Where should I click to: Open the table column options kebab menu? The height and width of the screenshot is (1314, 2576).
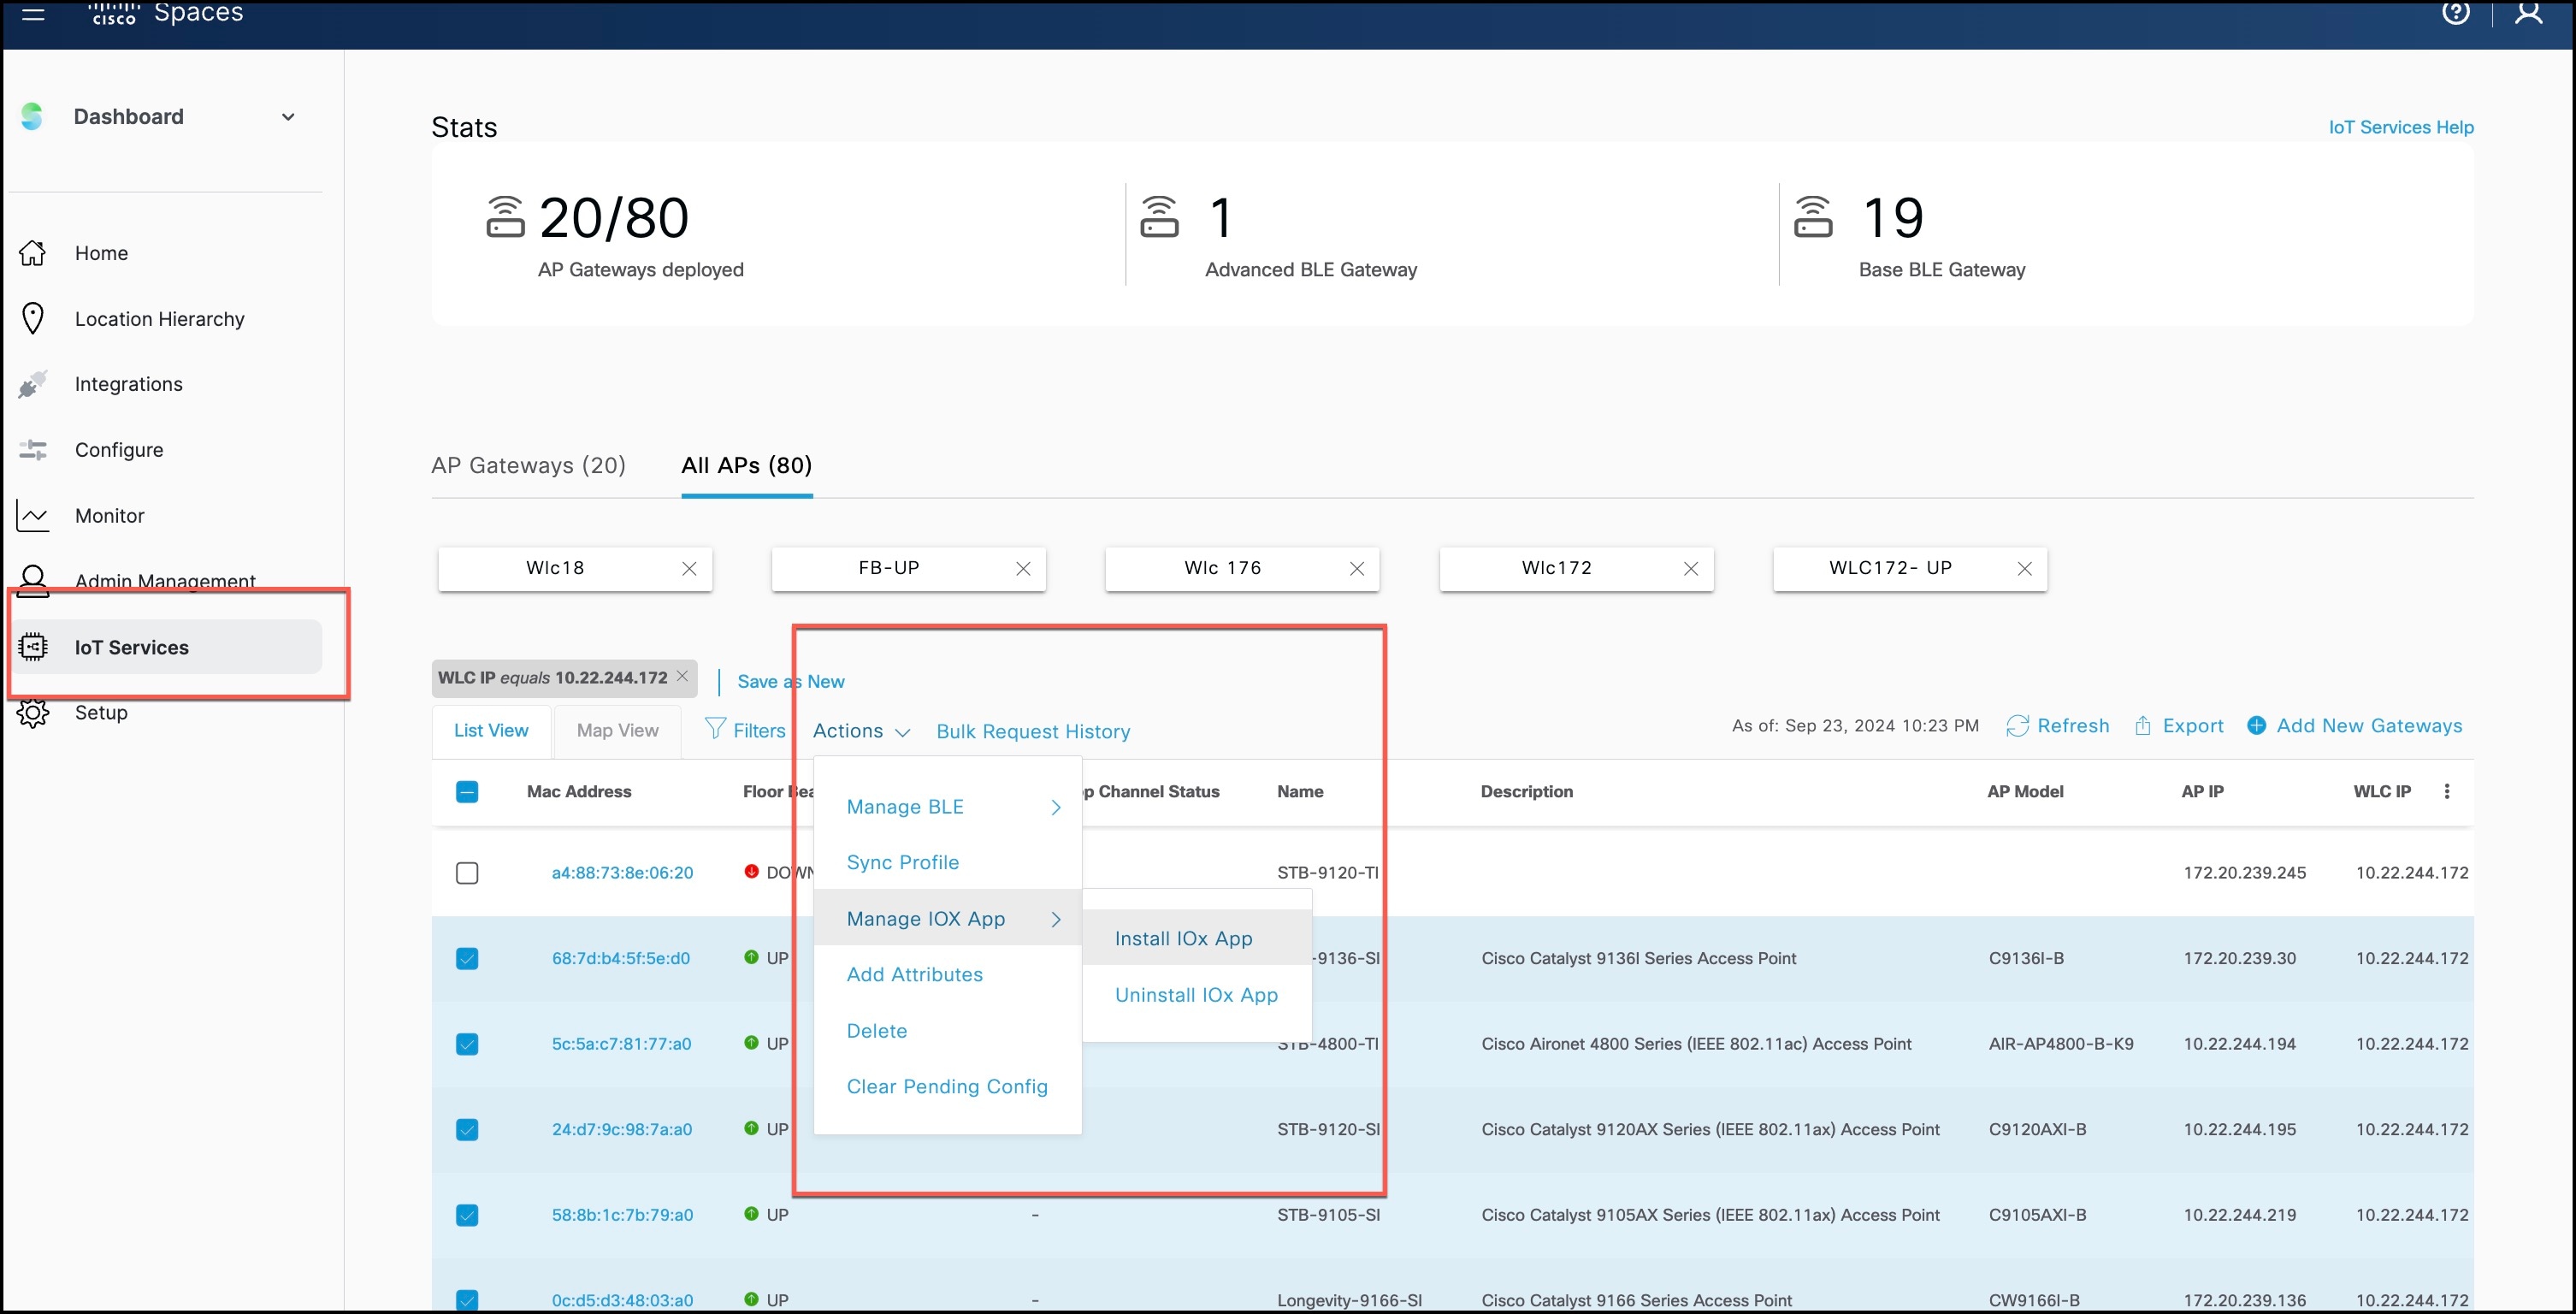pyautogui.click(x=2446, y=791)
